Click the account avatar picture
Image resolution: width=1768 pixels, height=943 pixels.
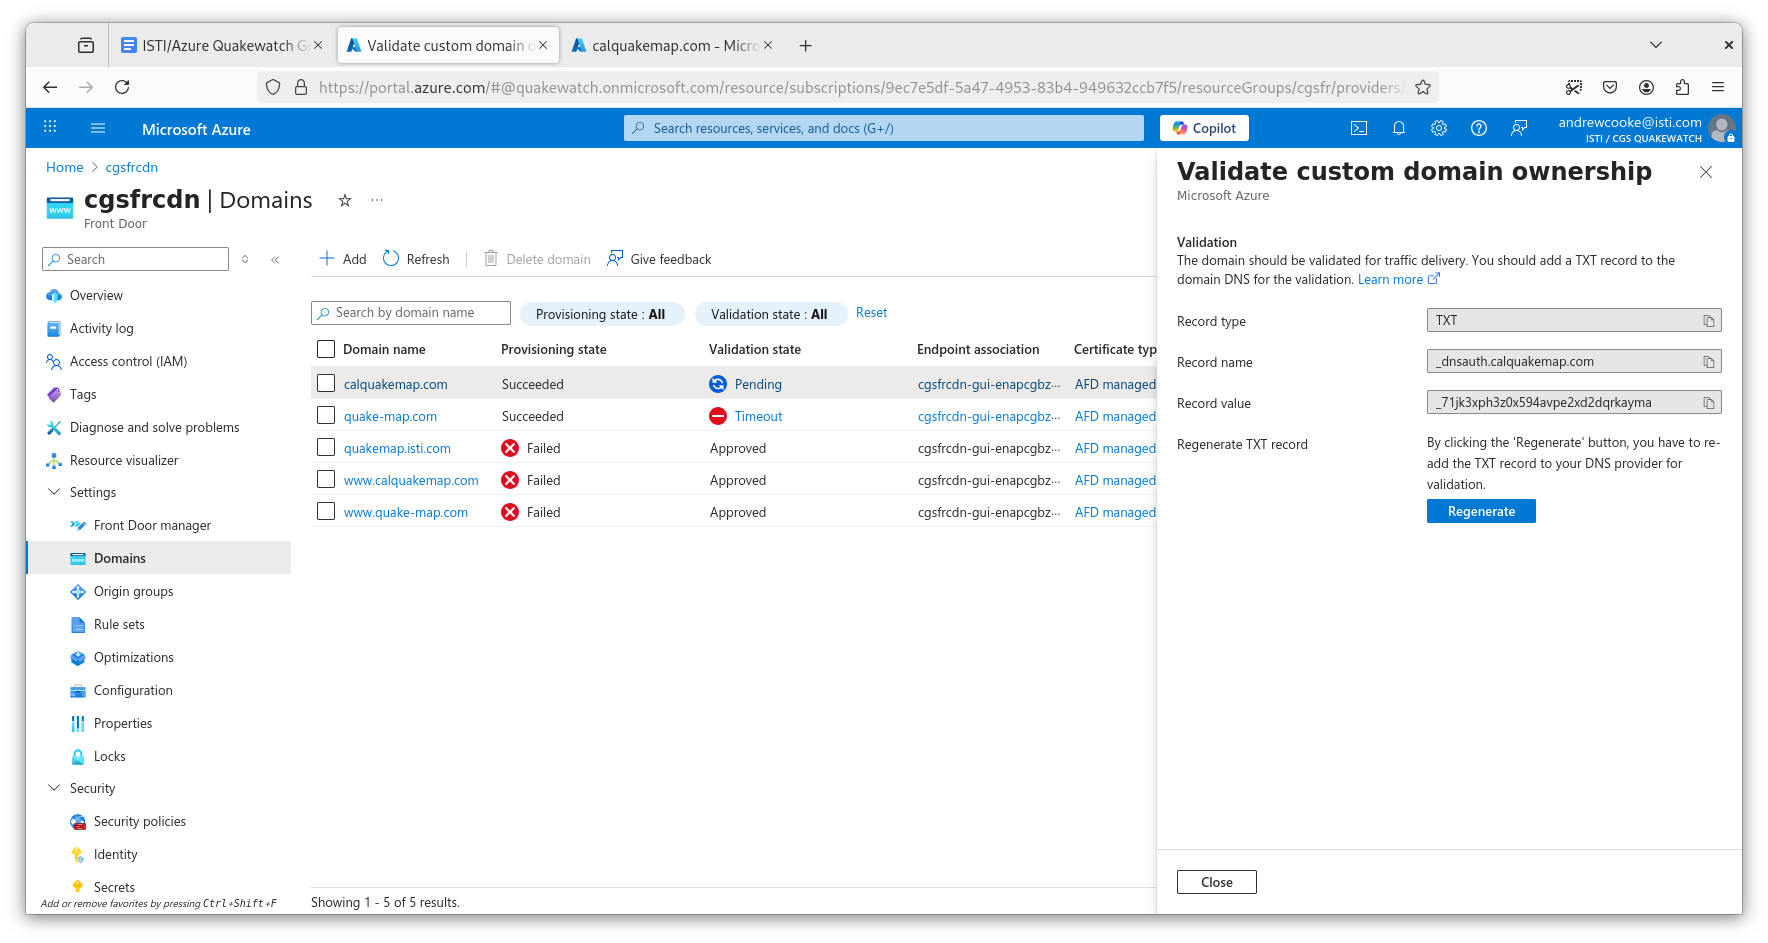(1722, 128)
